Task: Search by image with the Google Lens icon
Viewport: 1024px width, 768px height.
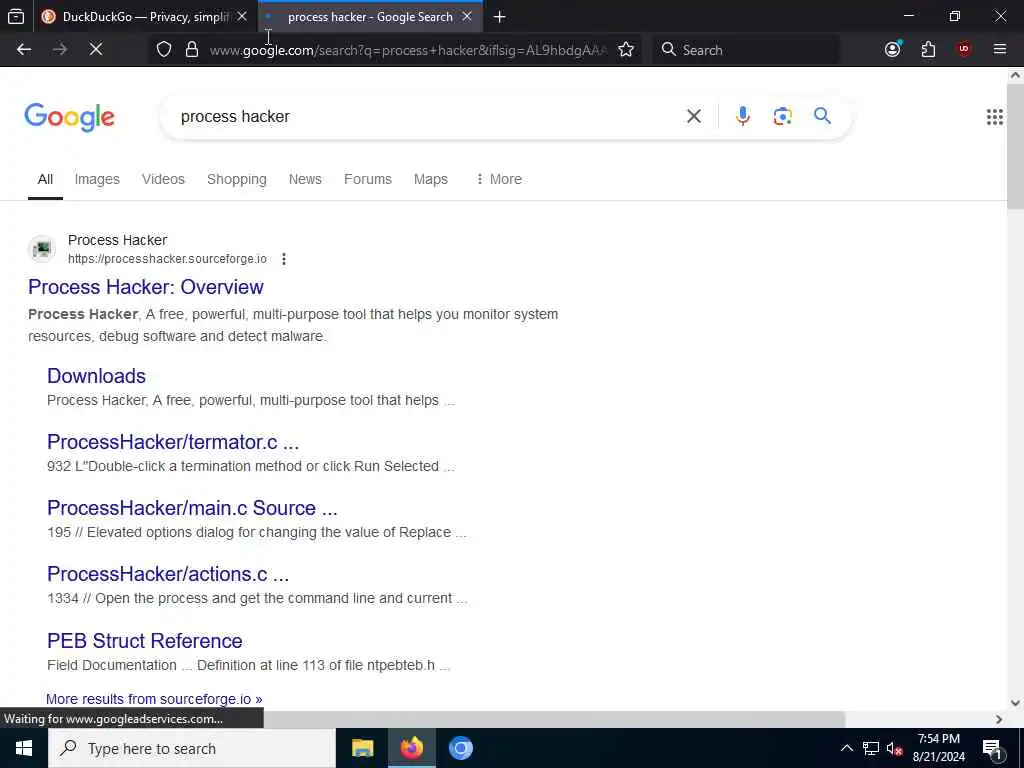Action: coord(782,116)
